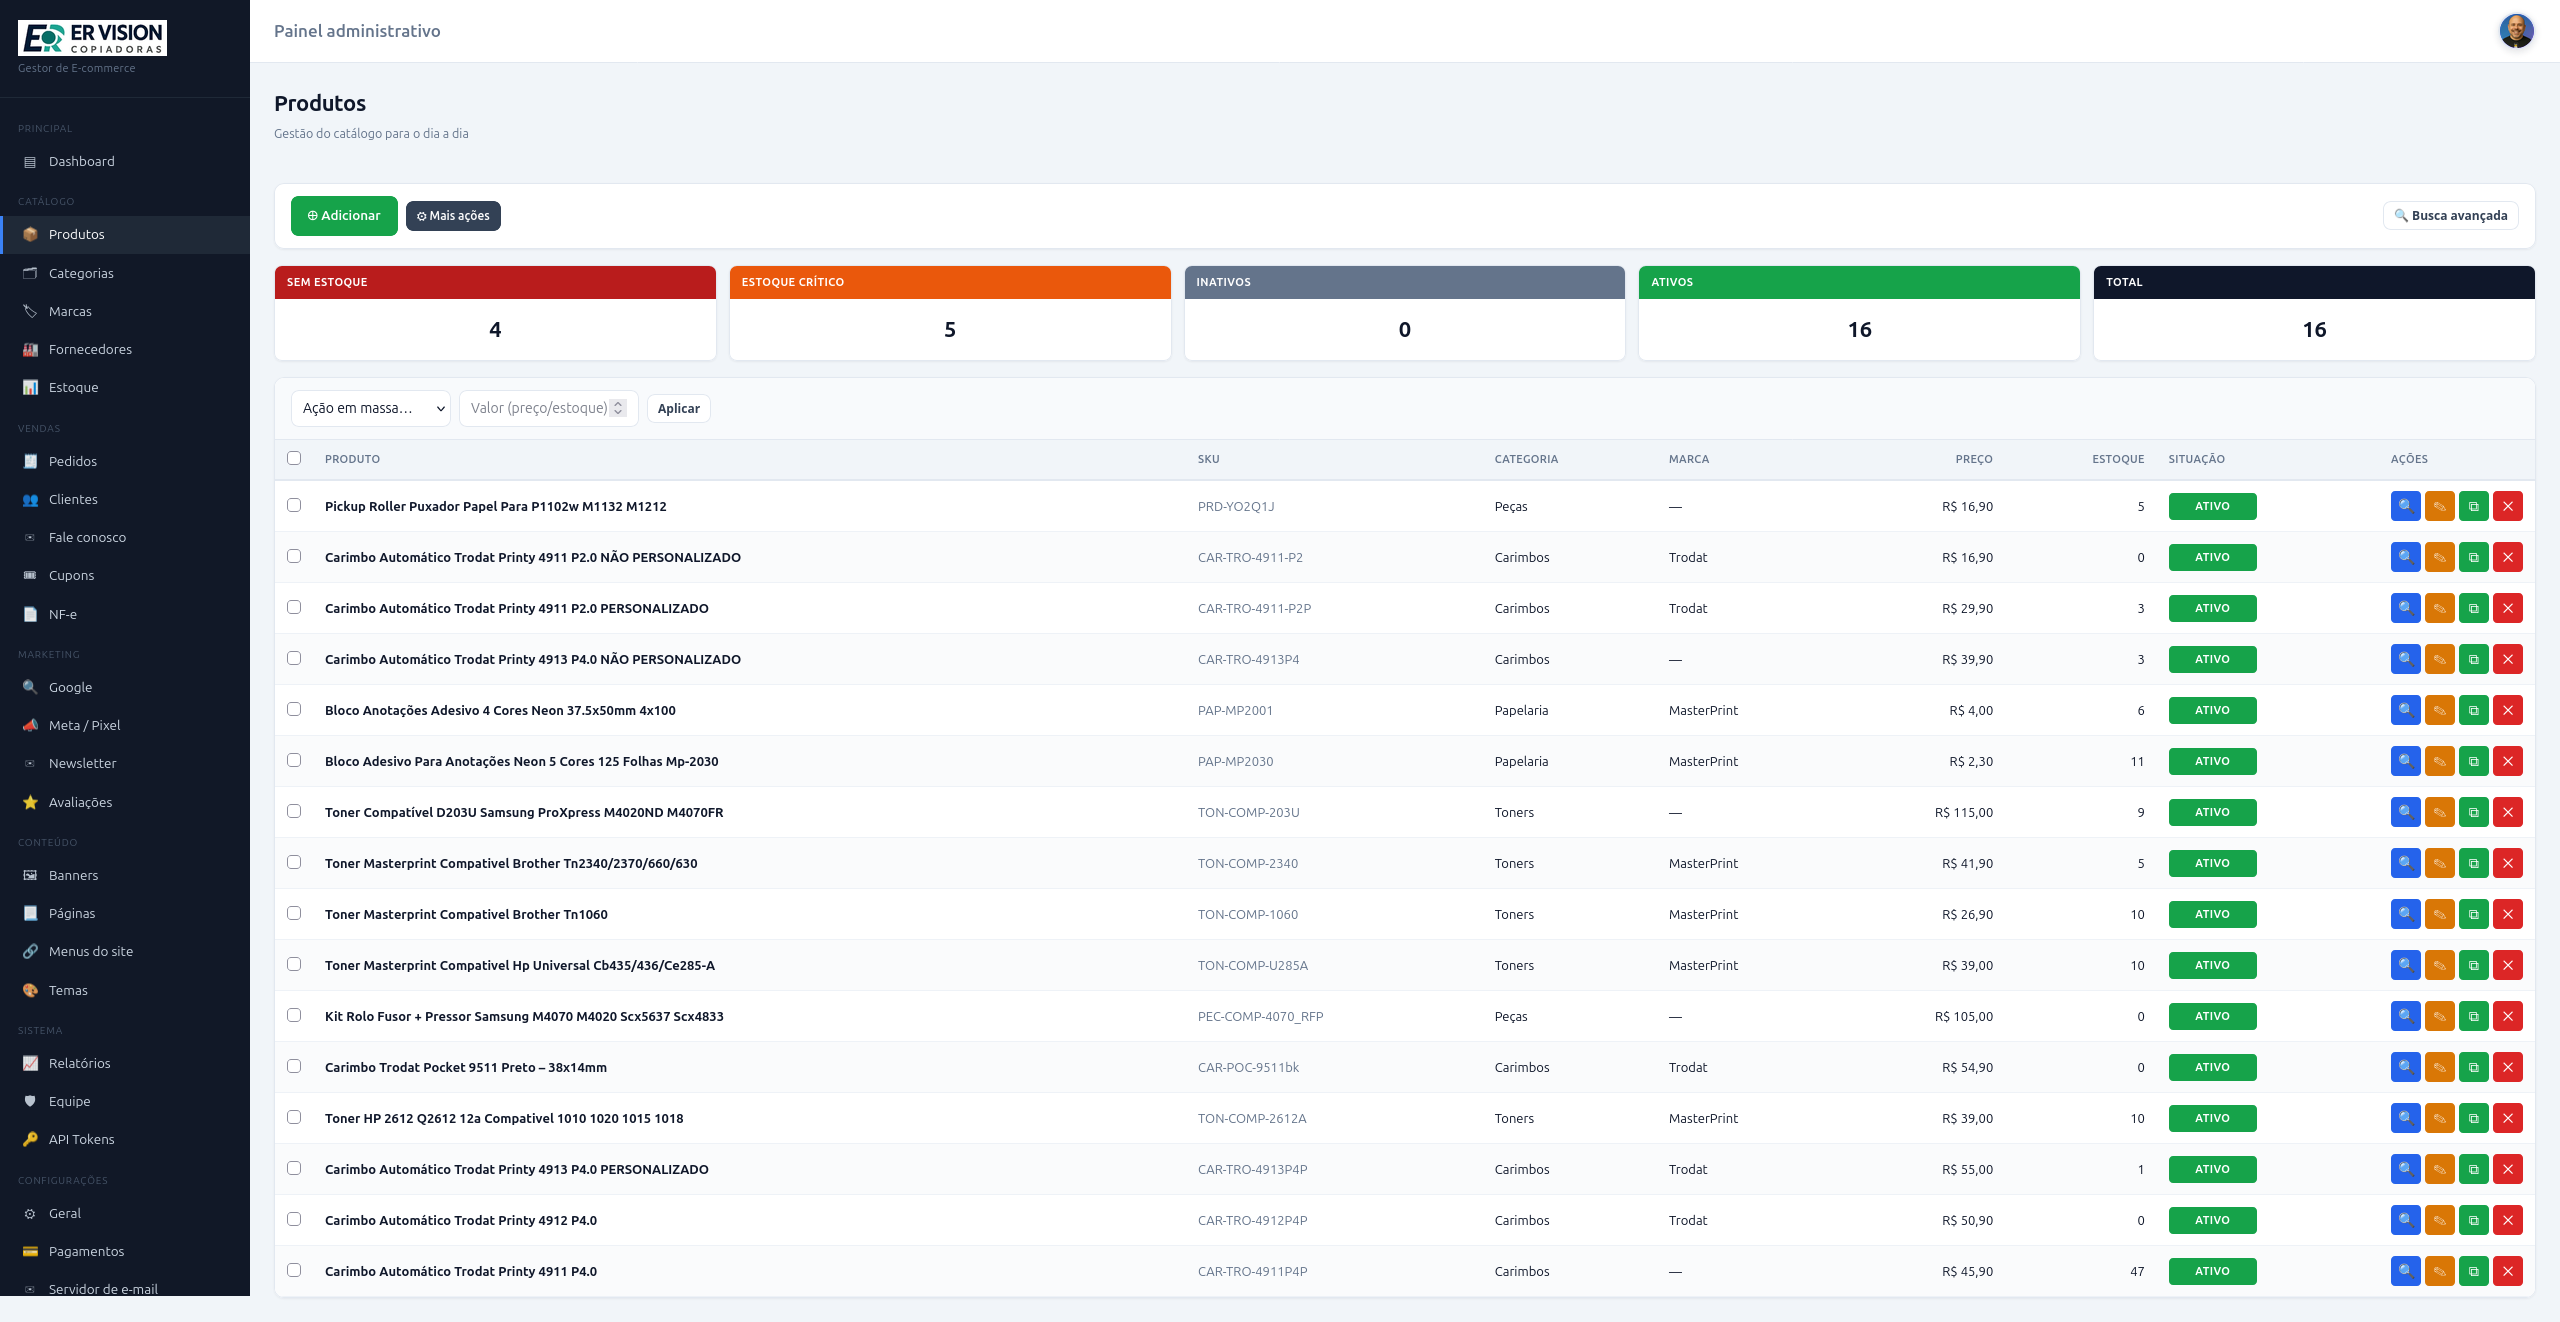Edit the Bloco Adesivo Mp-2030 product

point(2439,761)
